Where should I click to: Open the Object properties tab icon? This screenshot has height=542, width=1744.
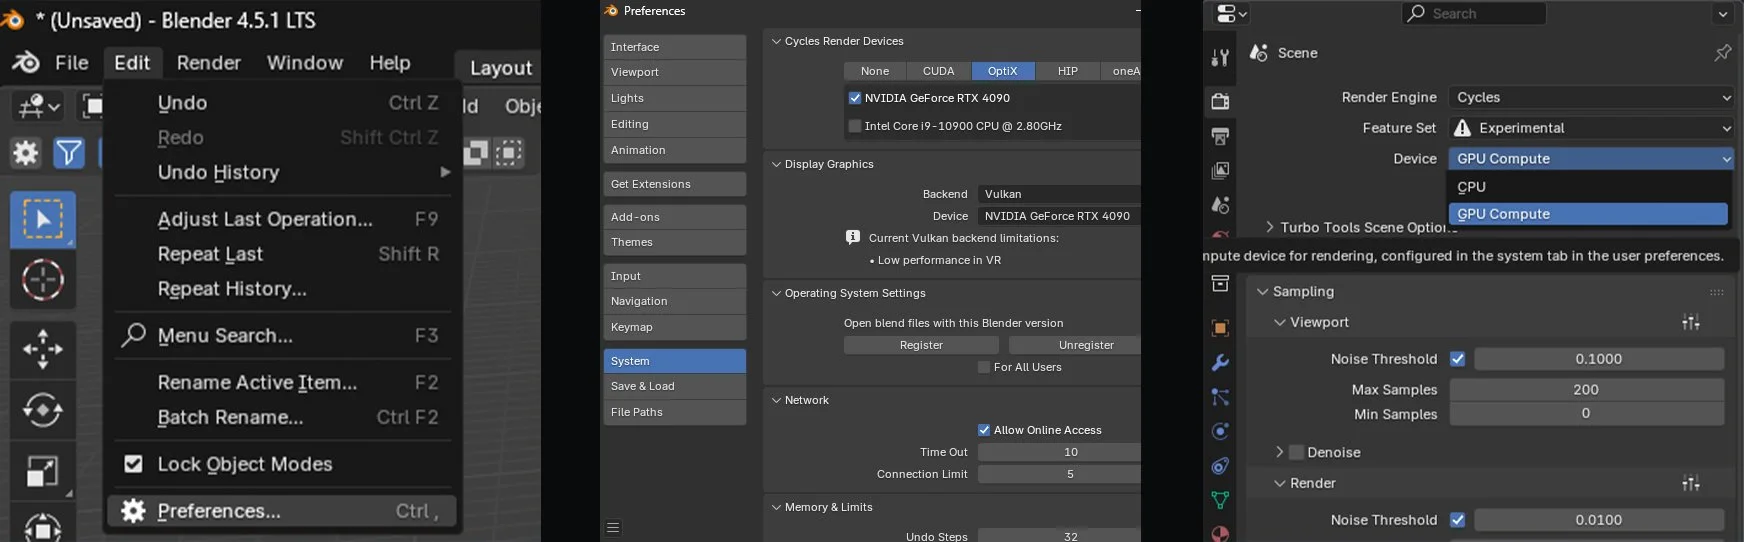1220,328
